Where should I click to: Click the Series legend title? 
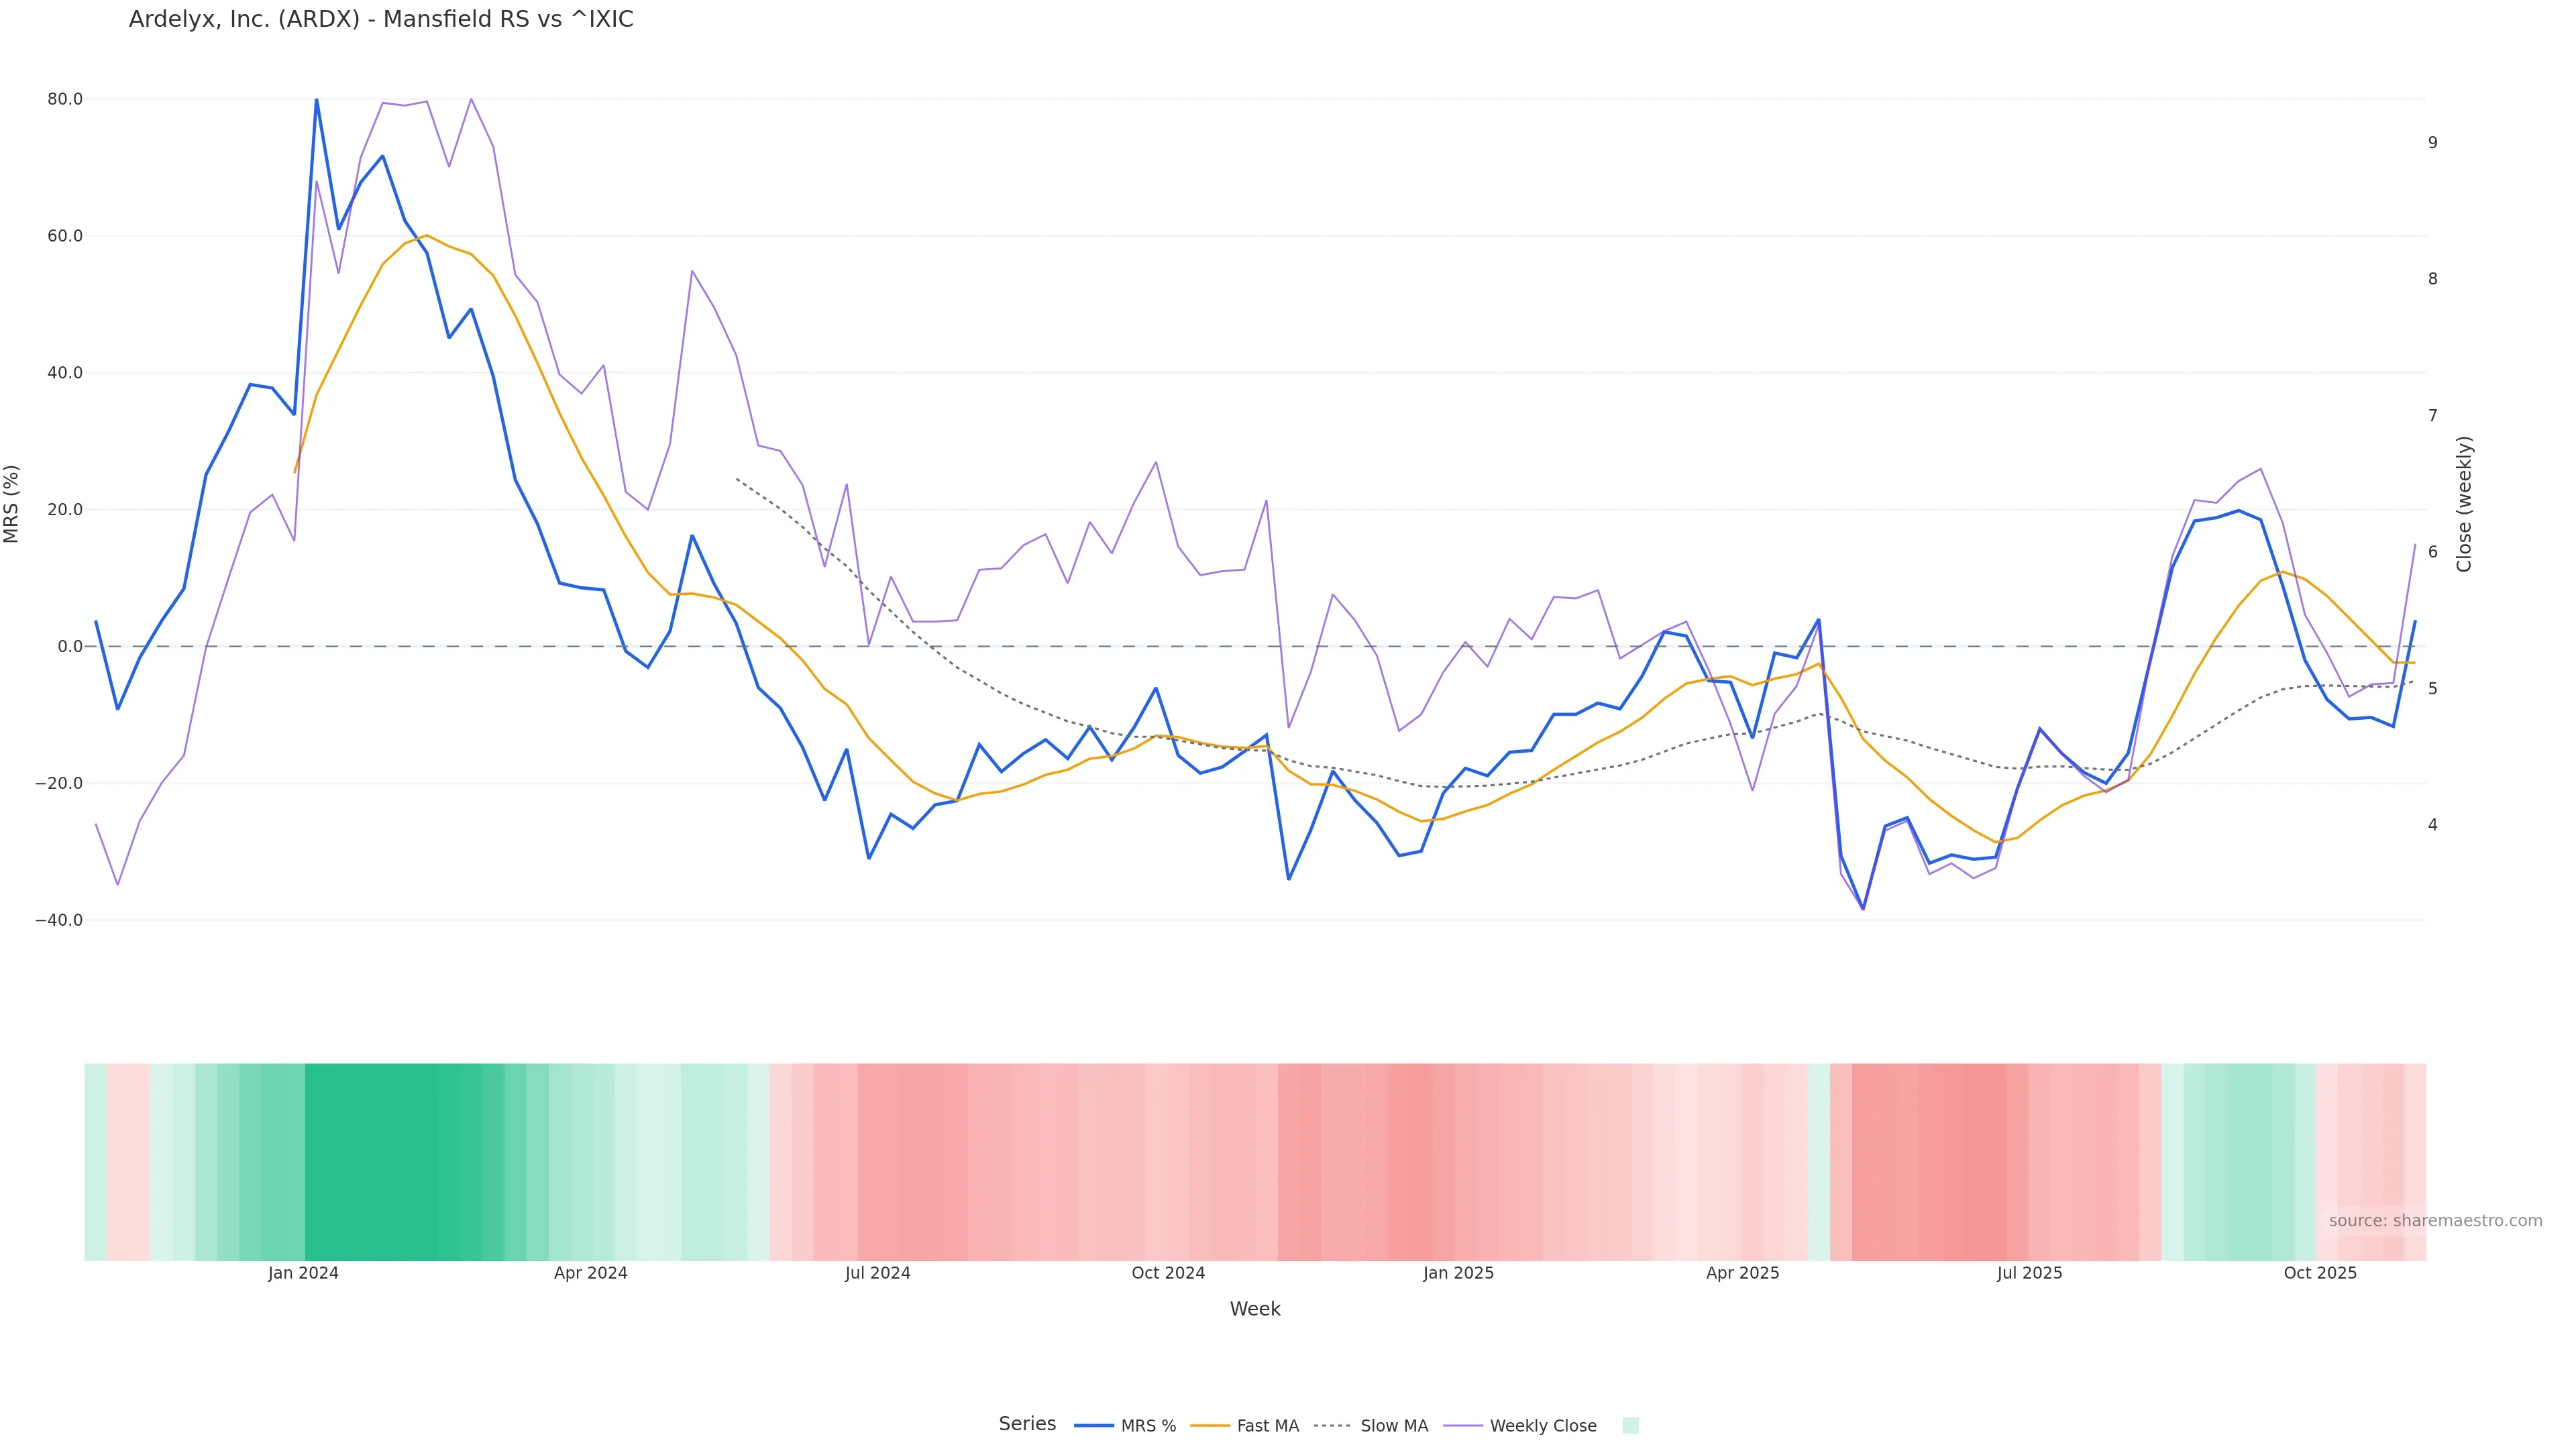pyautogui.click(x=1027, y=1424)
